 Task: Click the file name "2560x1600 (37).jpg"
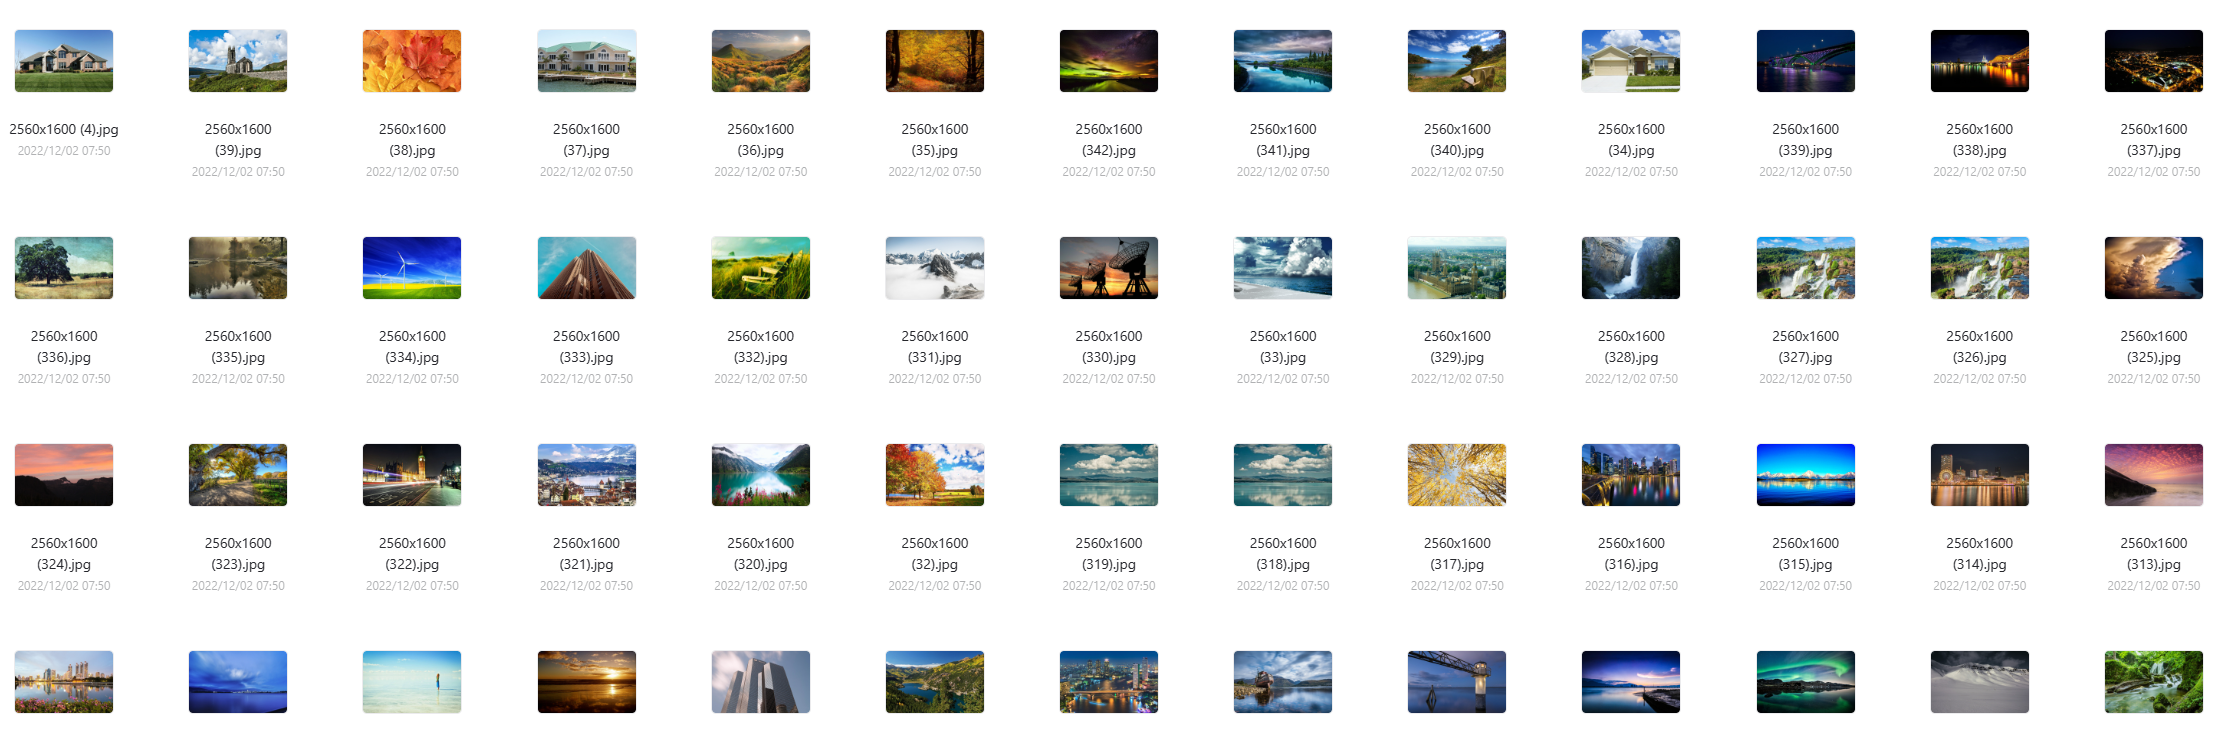586,140
